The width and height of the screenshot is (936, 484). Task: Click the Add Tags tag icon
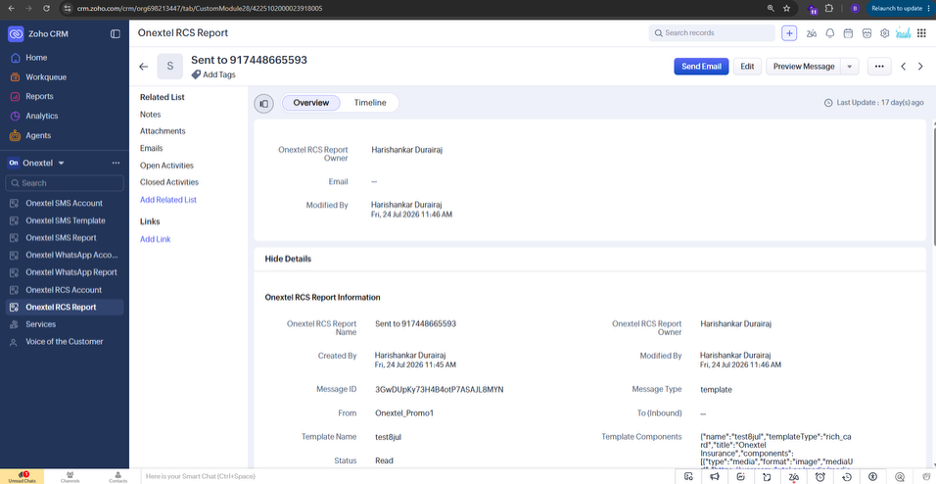(196, 75)
